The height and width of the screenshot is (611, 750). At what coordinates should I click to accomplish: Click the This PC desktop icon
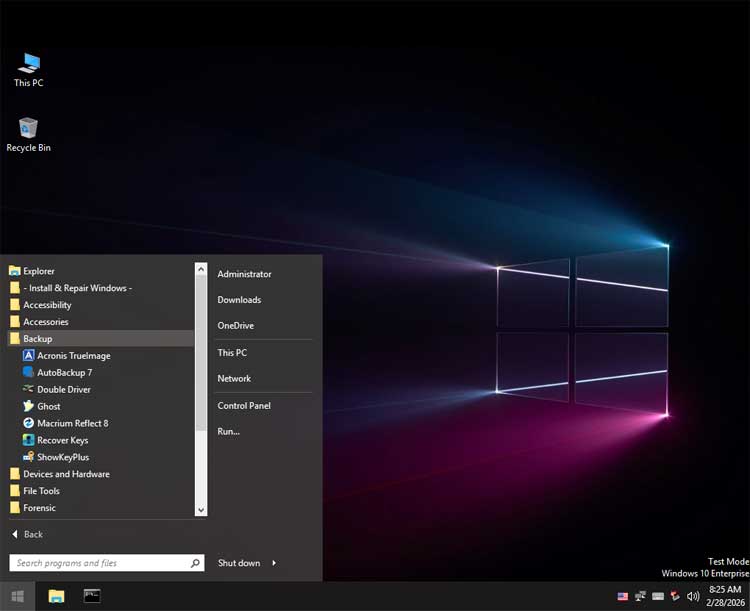pyautogui.click(x=28, y=68)
